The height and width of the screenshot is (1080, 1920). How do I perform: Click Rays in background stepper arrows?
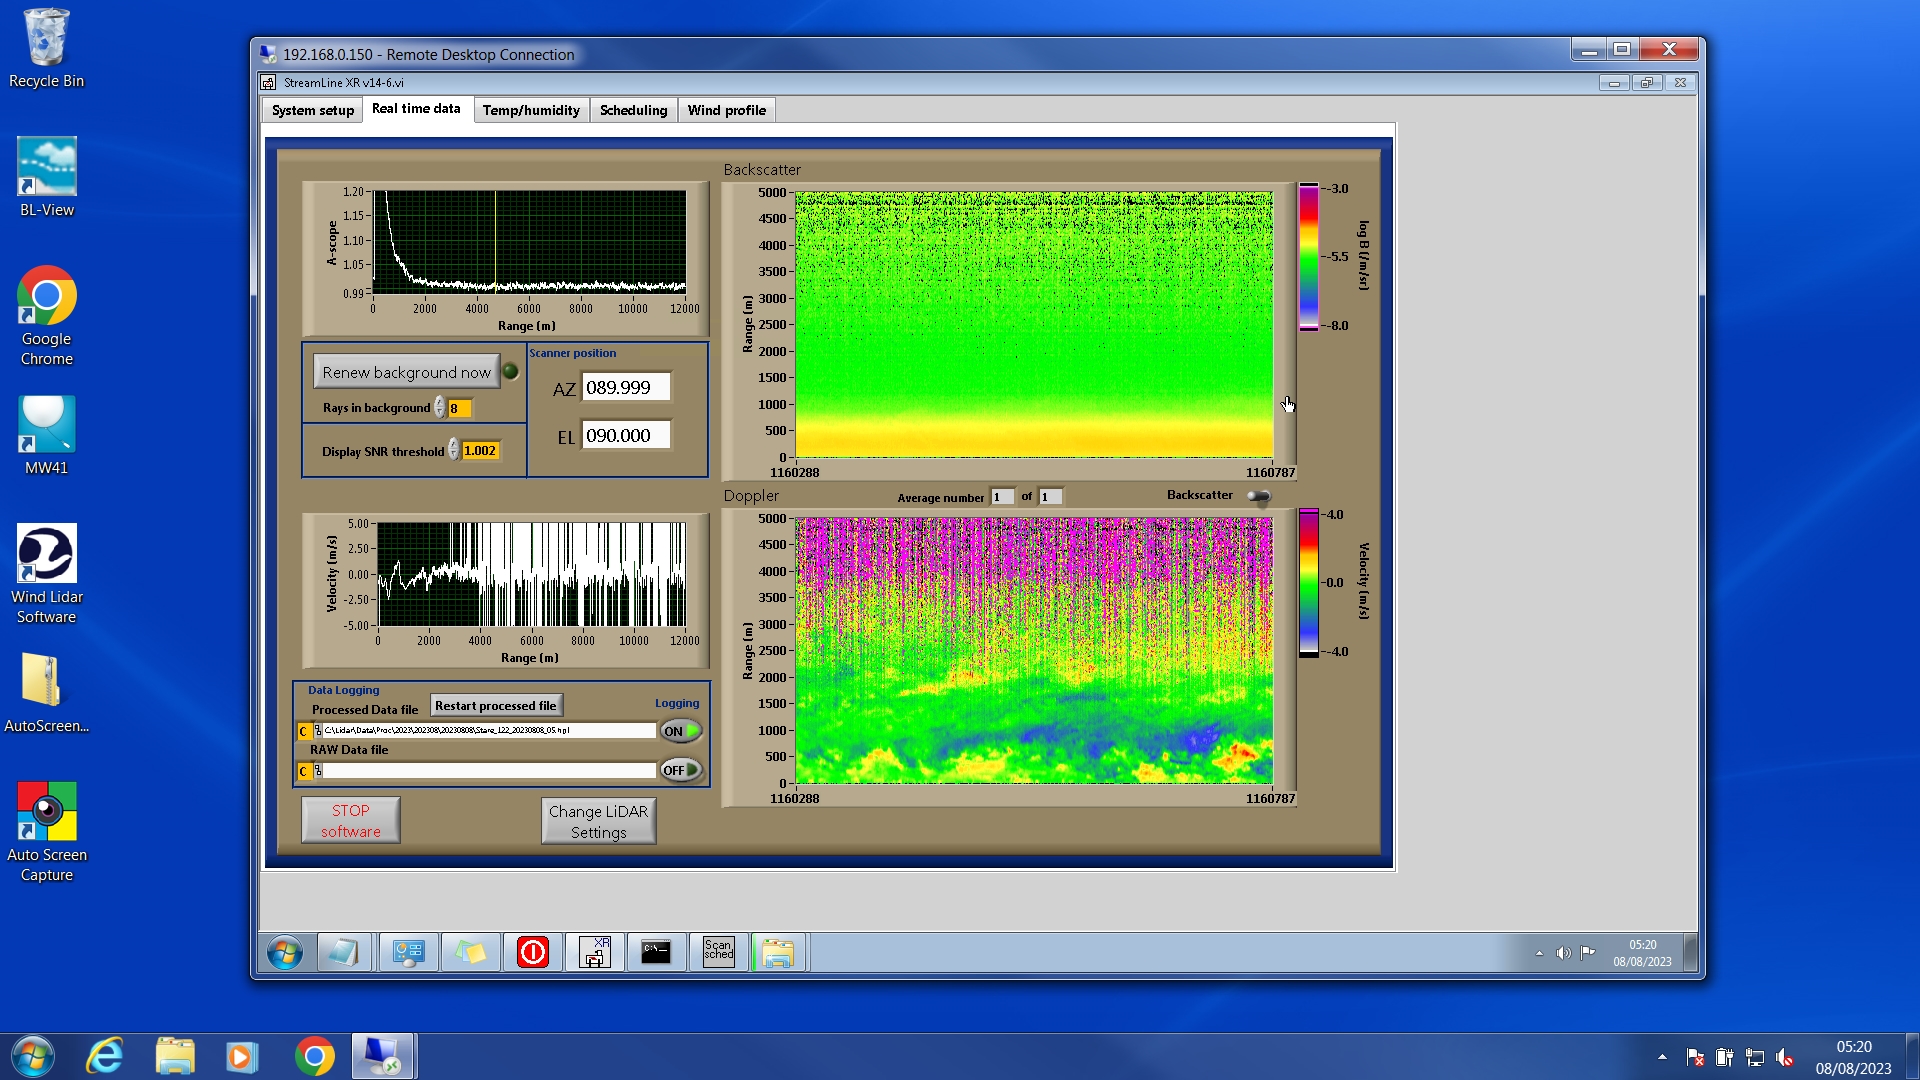440,408
